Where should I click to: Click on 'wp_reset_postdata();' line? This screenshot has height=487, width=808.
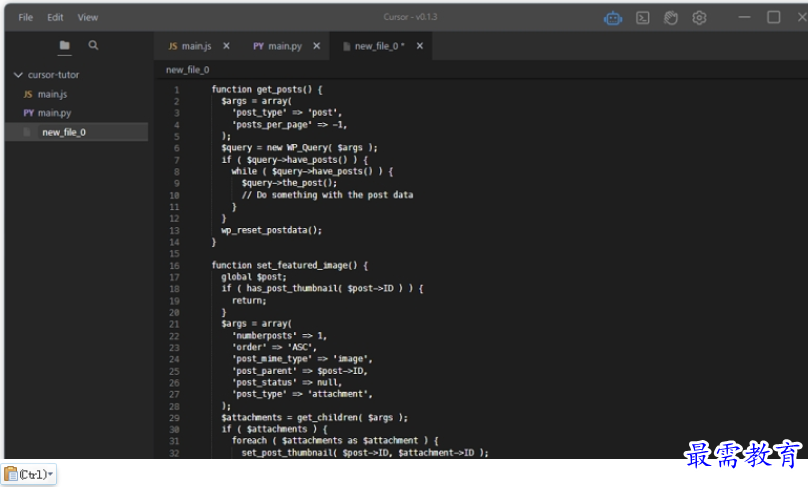click(x=272, y=230)
